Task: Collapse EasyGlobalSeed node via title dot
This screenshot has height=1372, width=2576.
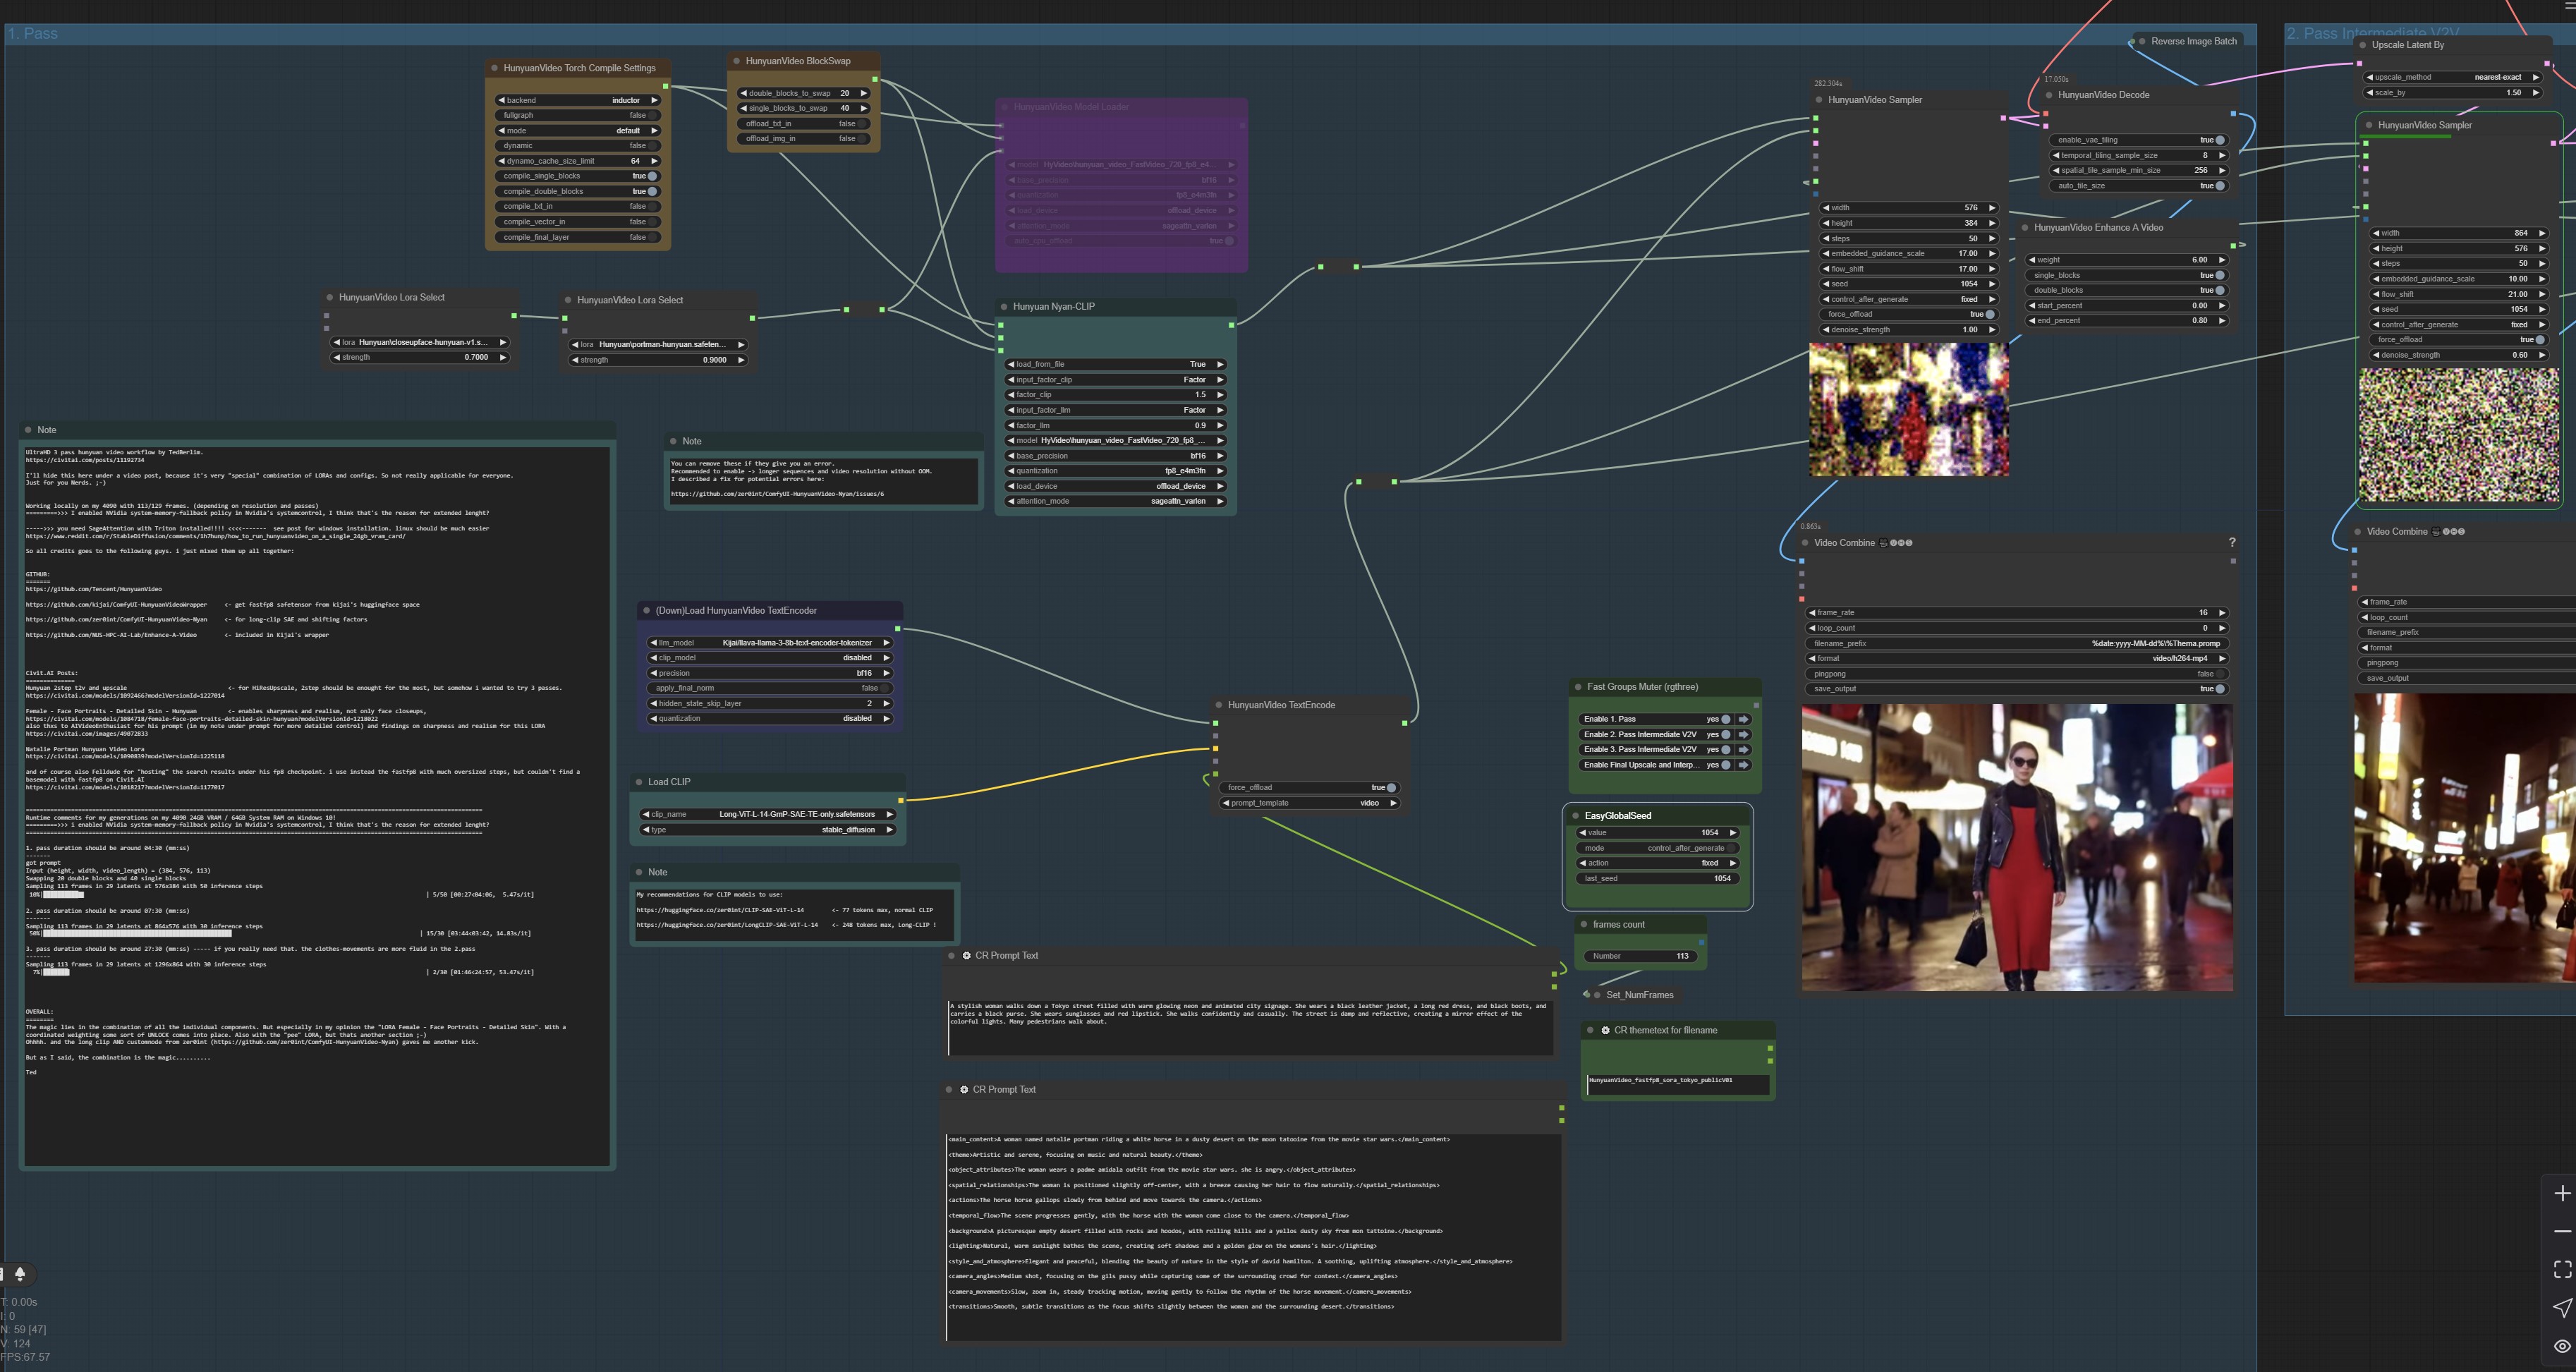Action: (1575, 816)
